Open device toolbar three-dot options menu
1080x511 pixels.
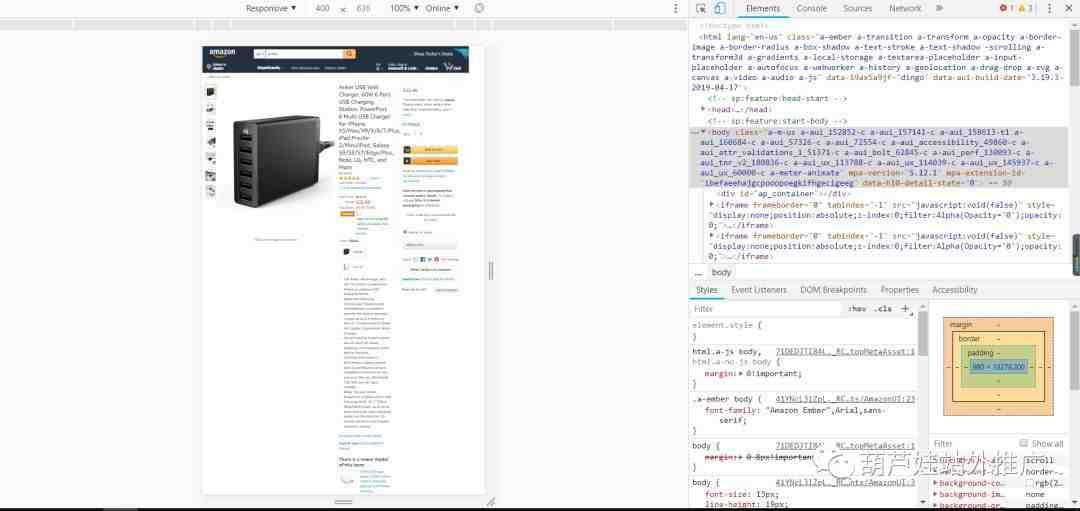(x=676, y=8)
